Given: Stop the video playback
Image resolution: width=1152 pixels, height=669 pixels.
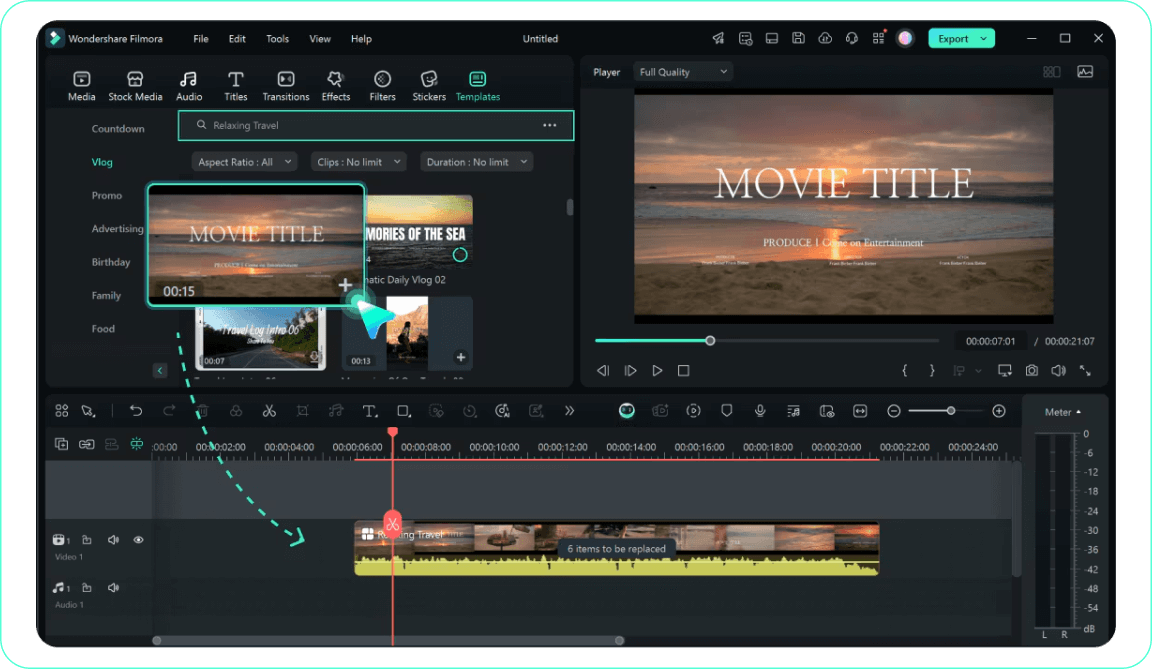Looking at the screenshot, I should click(683, 371).
